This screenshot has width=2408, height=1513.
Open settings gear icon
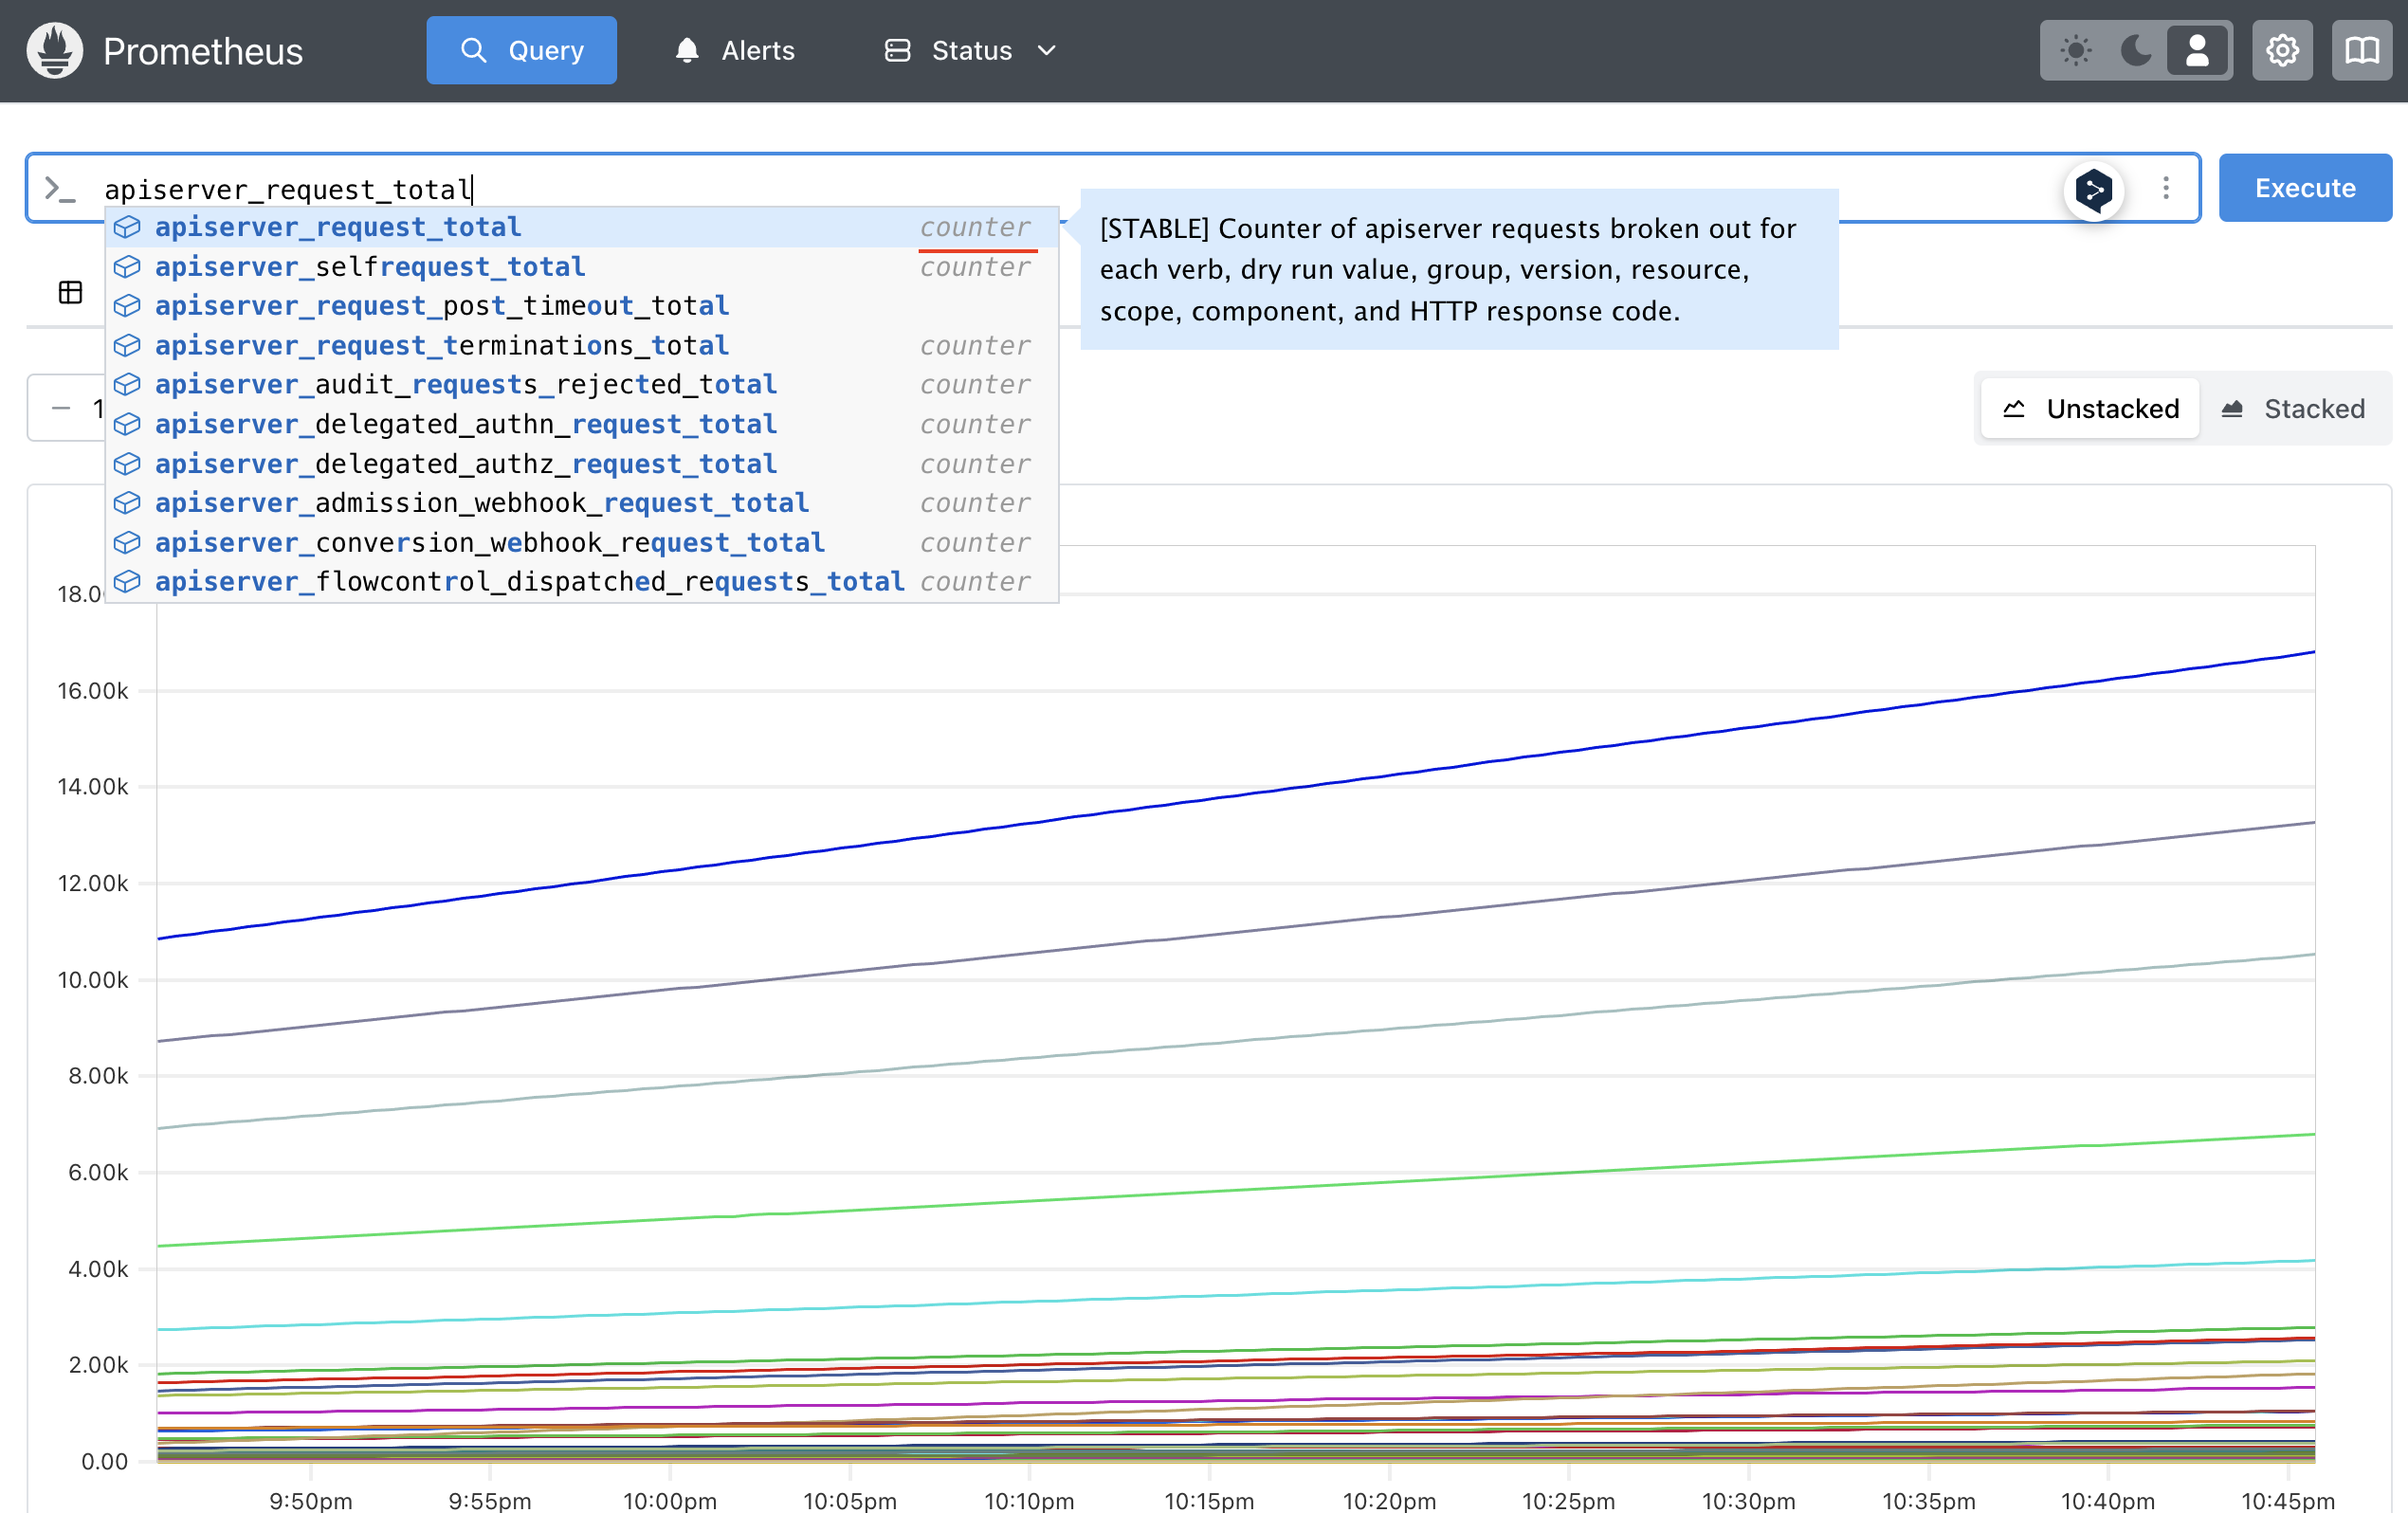[2282, 50]
